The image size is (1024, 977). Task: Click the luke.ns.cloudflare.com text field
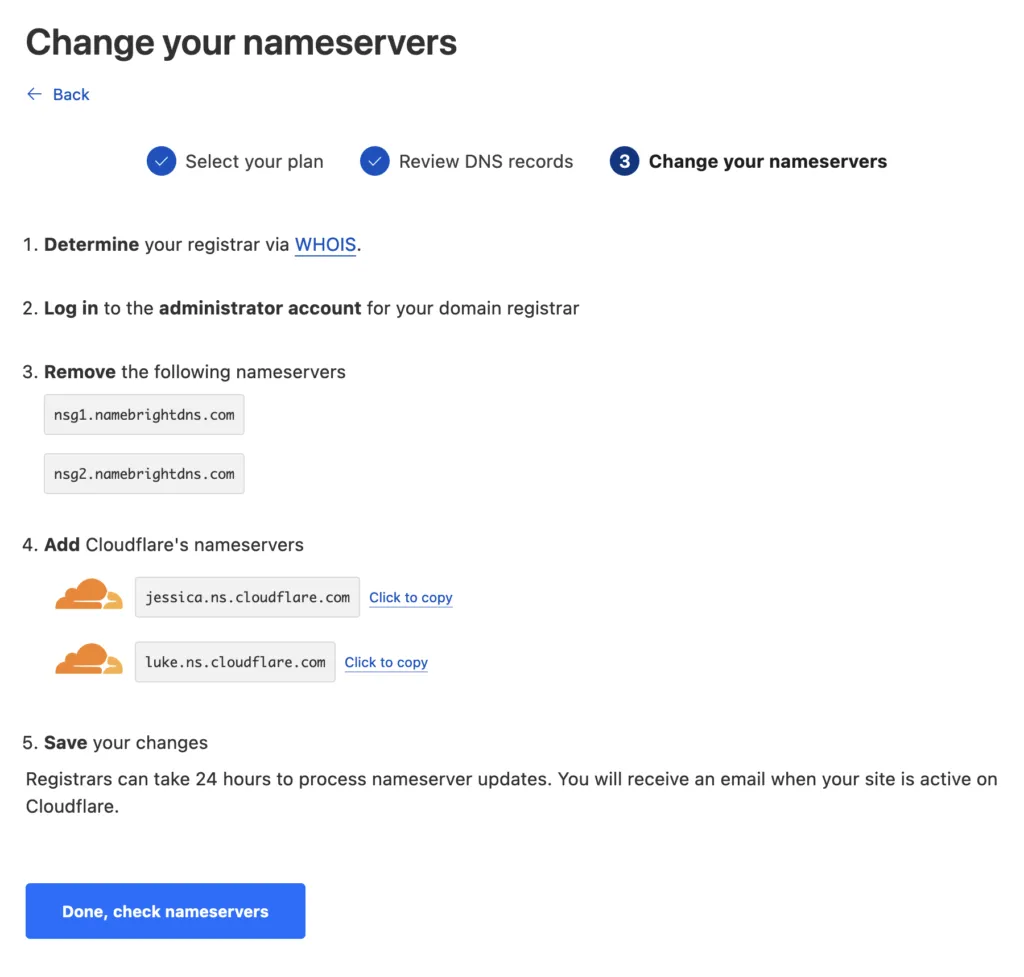point(234,661)
